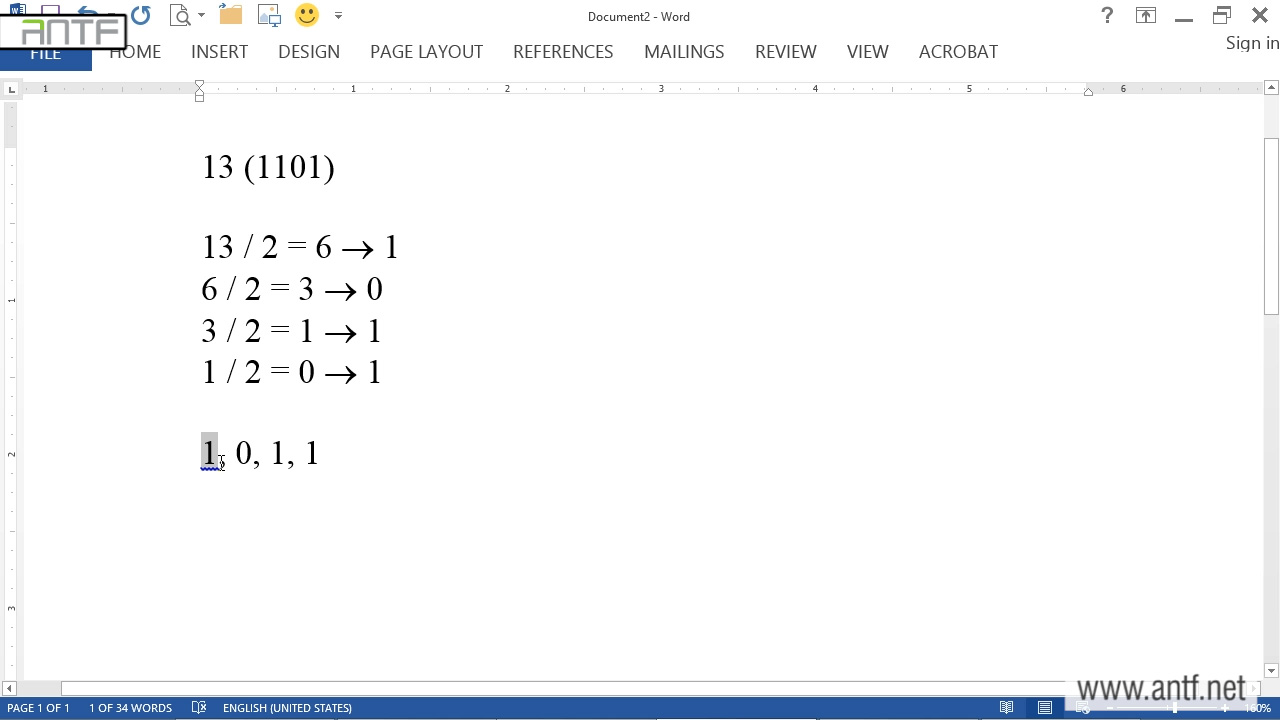Click the tab selector at ruler's left corner

pos(11,90)
